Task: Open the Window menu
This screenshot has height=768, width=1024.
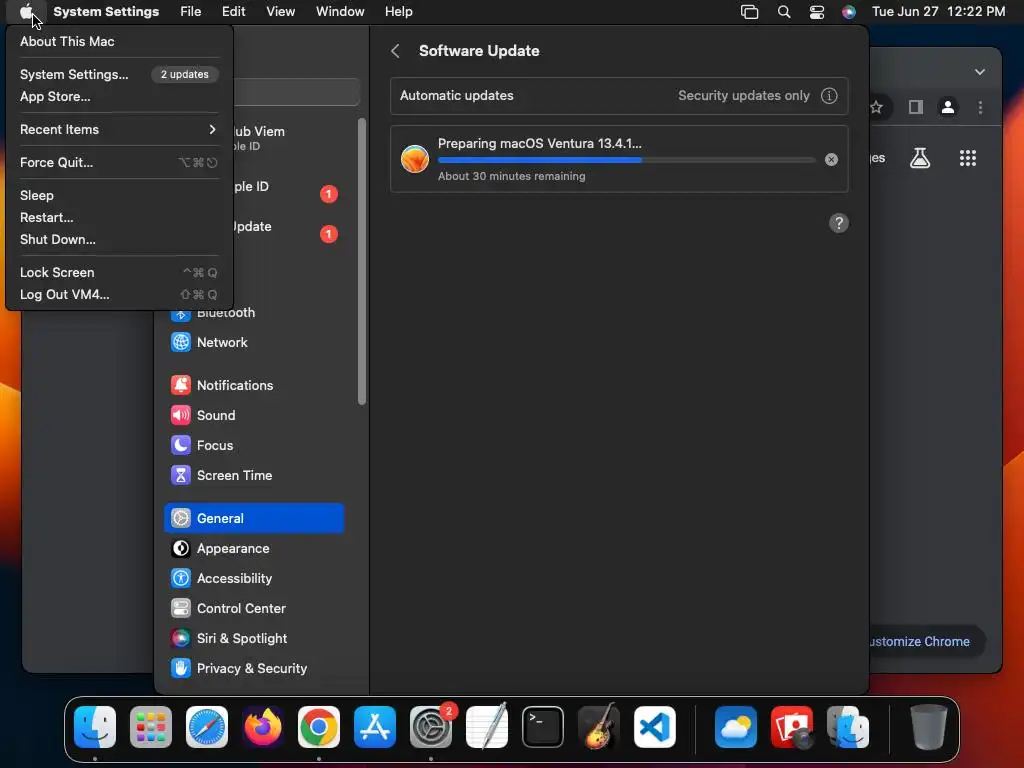Action: click(x=340, y=12)
